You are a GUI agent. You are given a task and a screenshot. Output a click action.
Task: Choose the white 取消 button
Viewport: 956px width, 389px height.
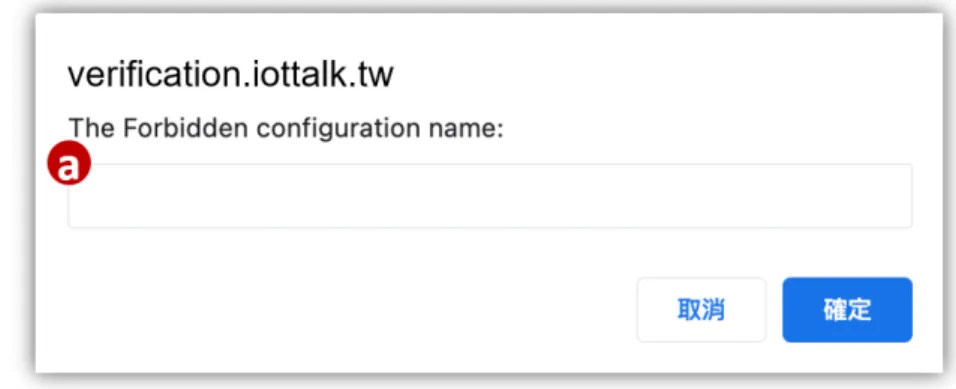click(701, 310)
